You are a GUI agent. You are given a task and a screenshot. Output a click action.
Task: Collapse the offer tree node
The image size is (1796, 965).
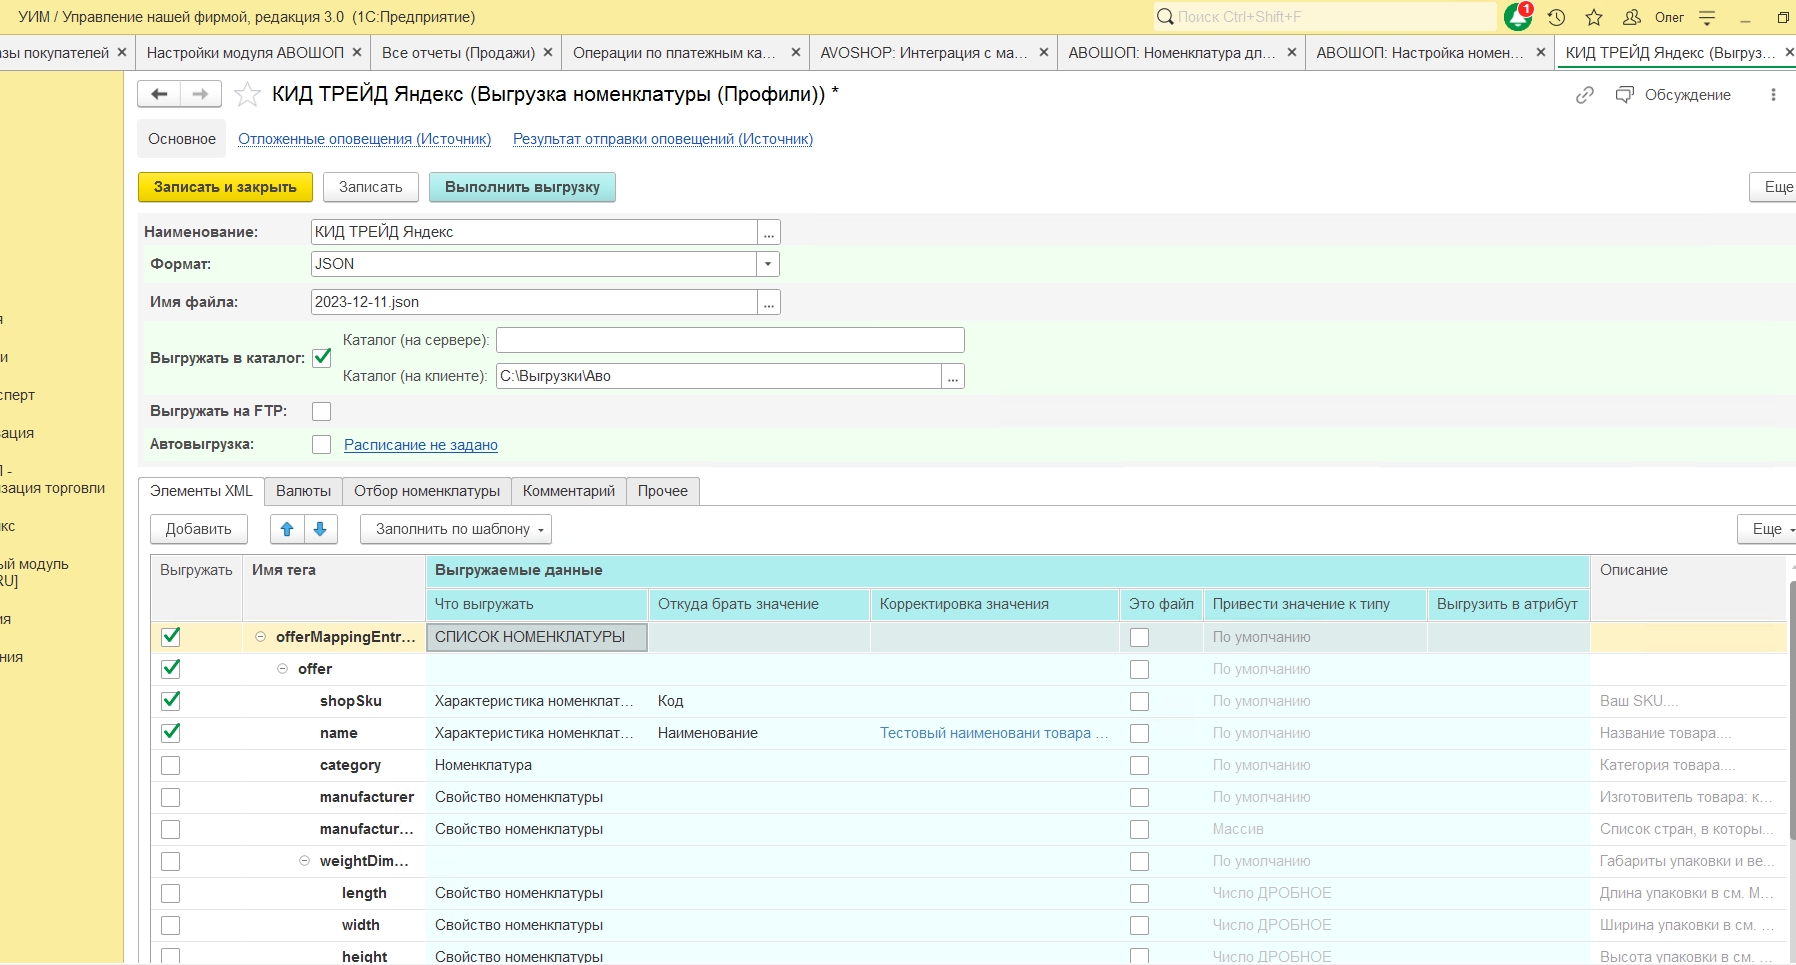pyautogui.click(x=282, y=669)
